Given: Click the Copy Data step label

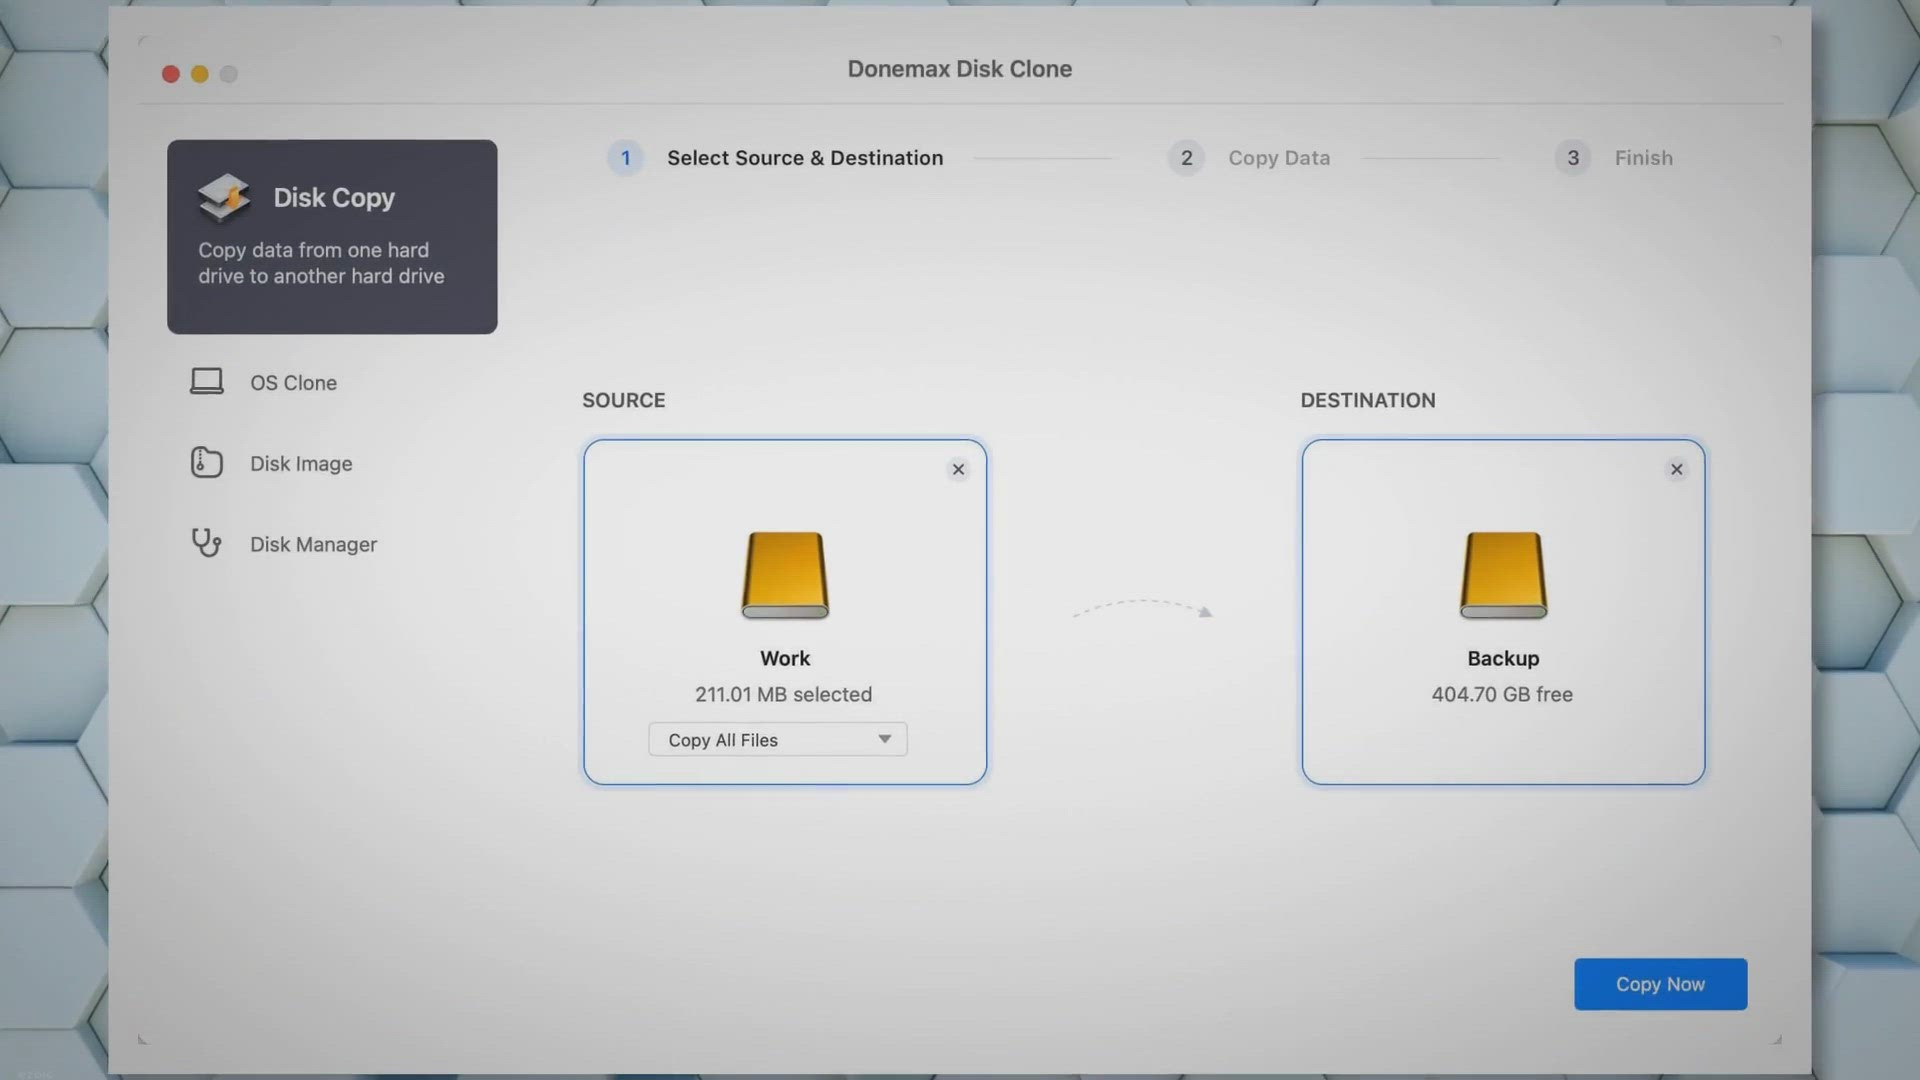Looking at the screenshot, I should pos(1279,158).
